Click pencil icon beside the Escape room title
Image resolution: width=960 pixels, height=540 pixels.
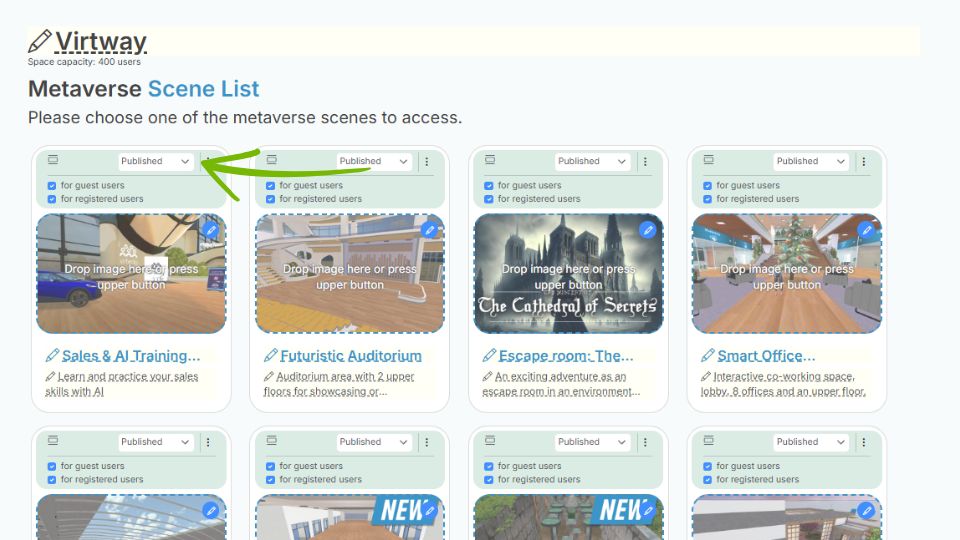click(489, 356)
